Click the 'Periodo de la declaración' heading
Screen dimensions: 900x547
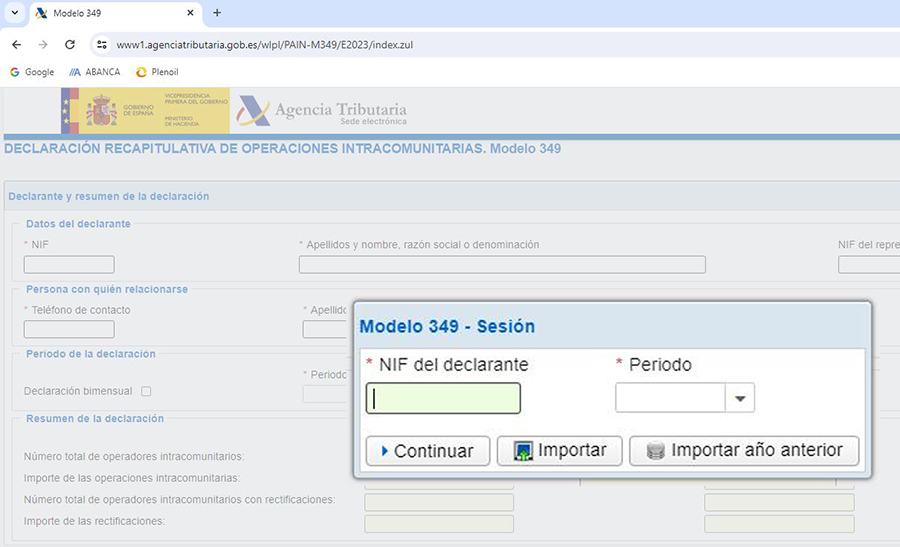(x=91, y=354)
